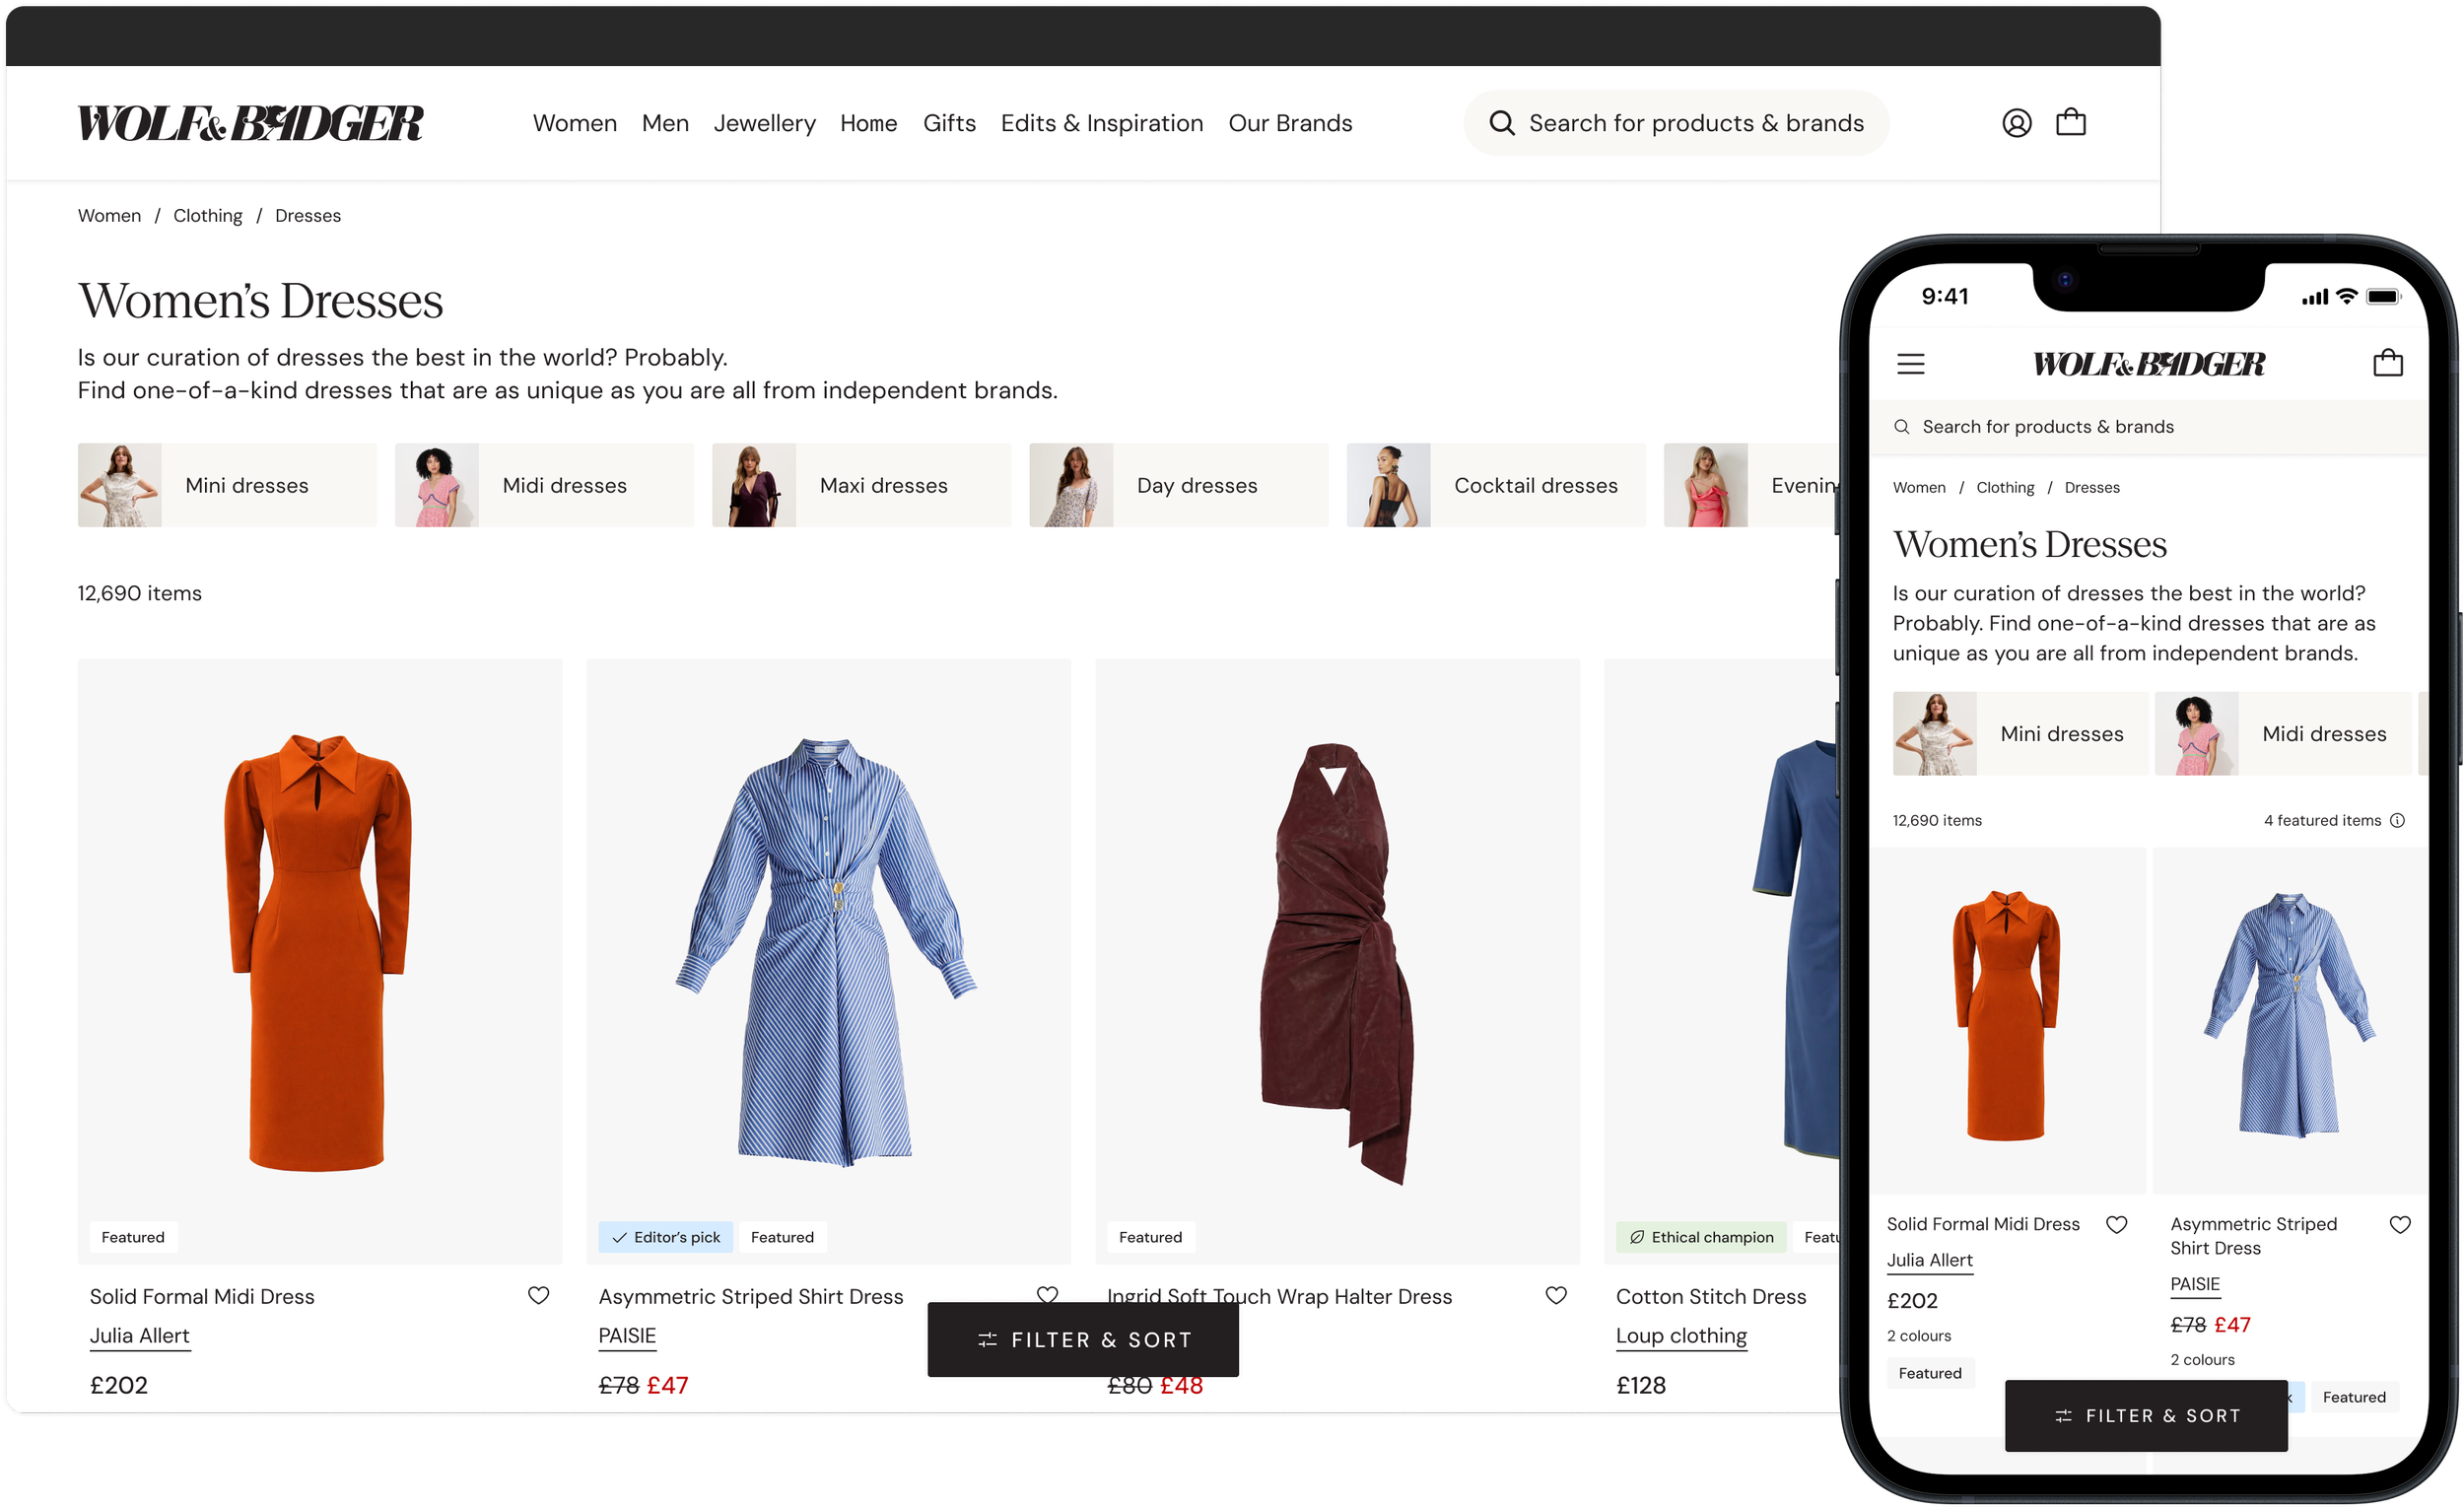Open Edits & Inspiration navigation item

click(x=1101, y=123)
